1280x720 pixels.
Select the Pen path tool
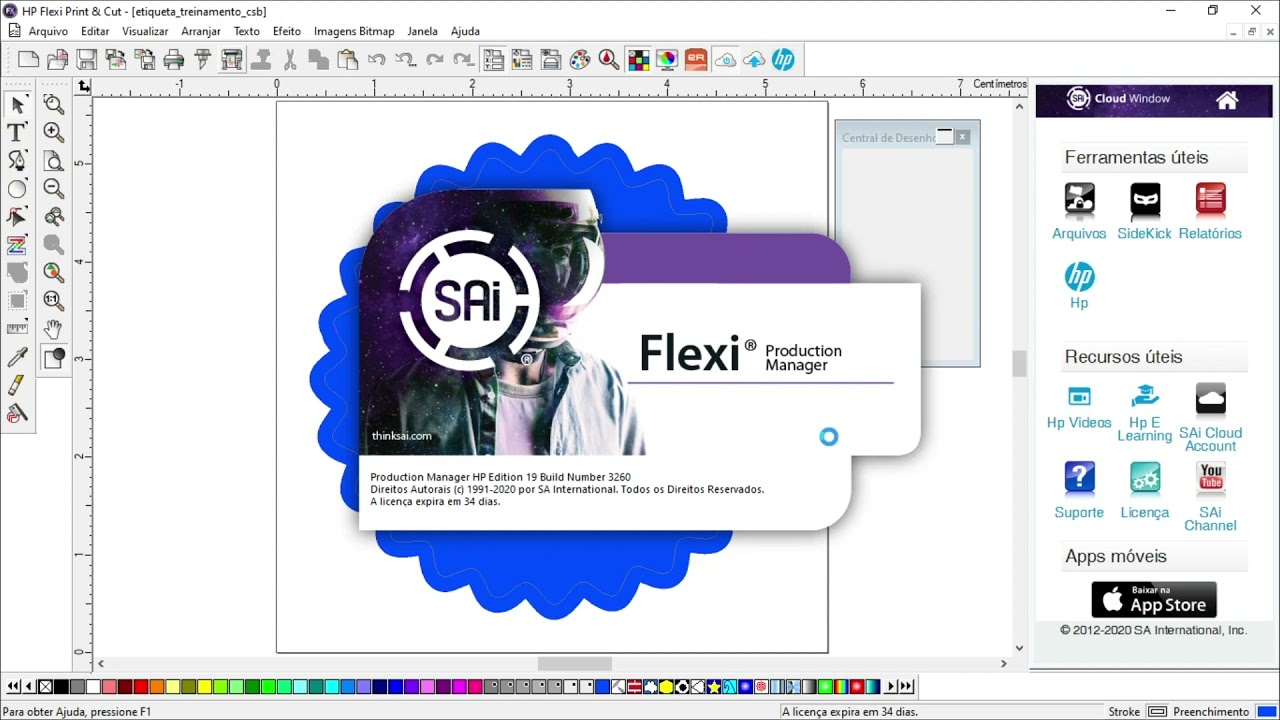(x=17, y=161)
